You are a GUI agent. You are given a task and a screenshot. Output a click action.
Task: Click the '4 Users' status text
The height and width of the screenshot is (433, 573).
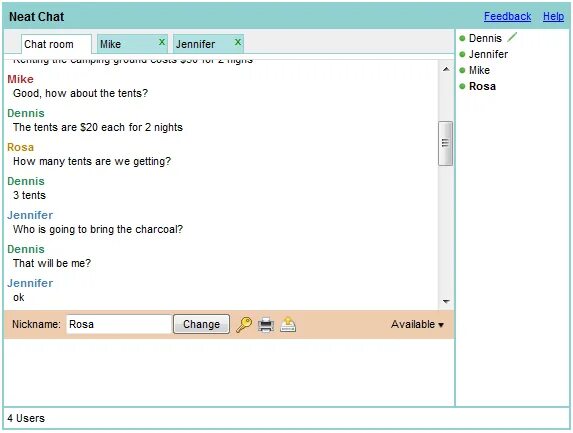click(26, 418)
